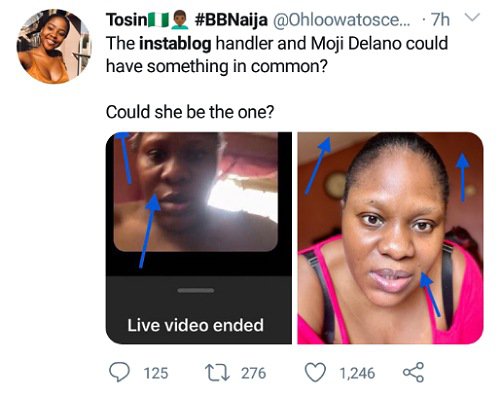Click the bold instablog keyword
This screenshot has height=395, width=500.
click(x=175, y=44)
